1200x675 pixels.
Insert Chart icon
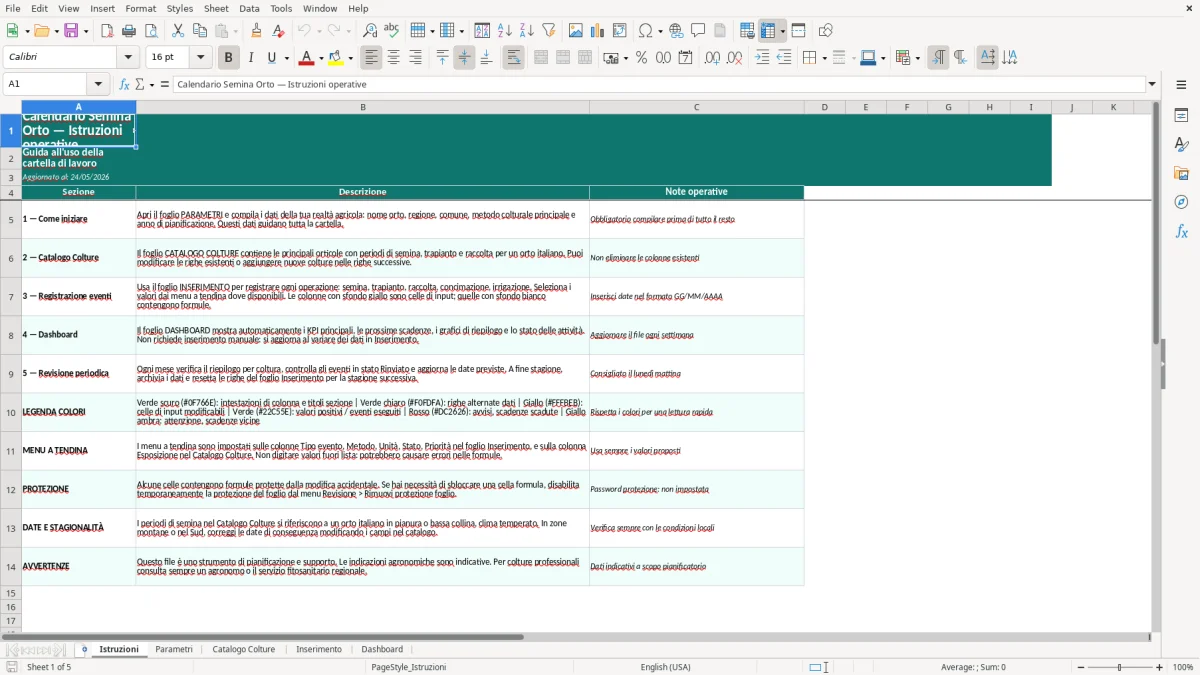(598, 31)
